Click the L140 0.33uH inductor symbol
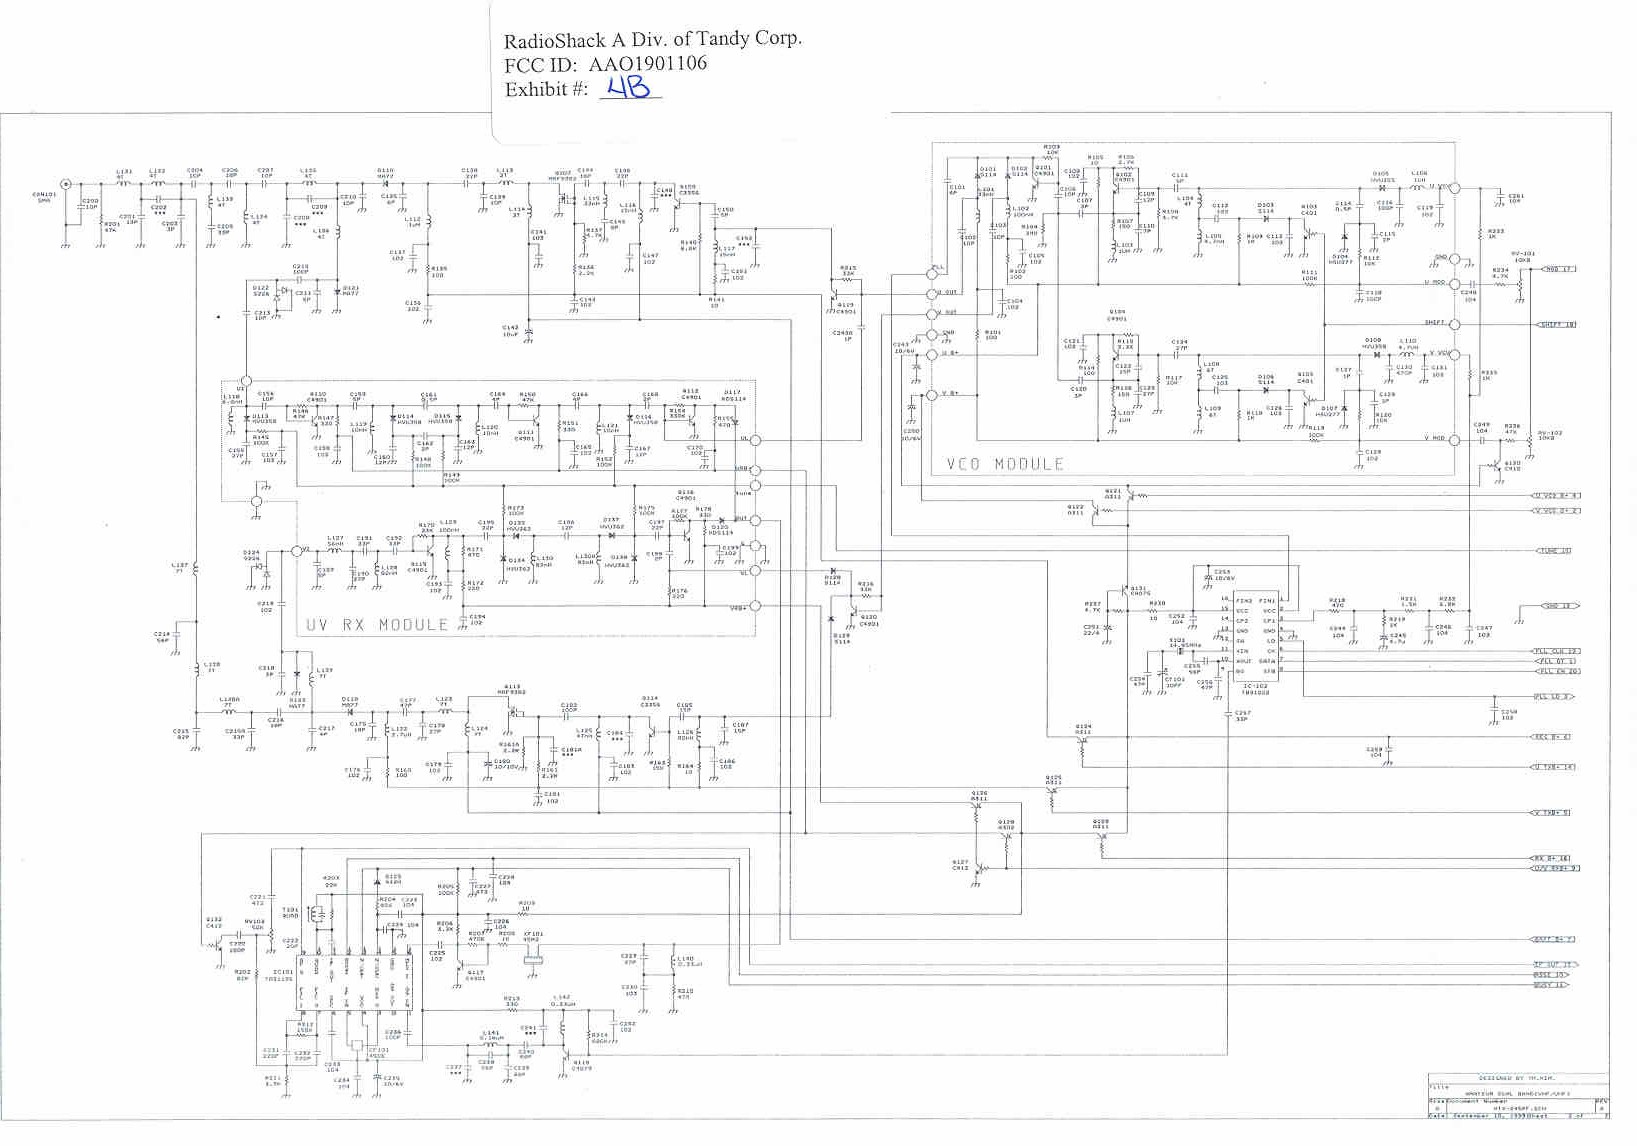Screen dimensions: 1637x1146 pyautogui.click(x=674, y=960)
